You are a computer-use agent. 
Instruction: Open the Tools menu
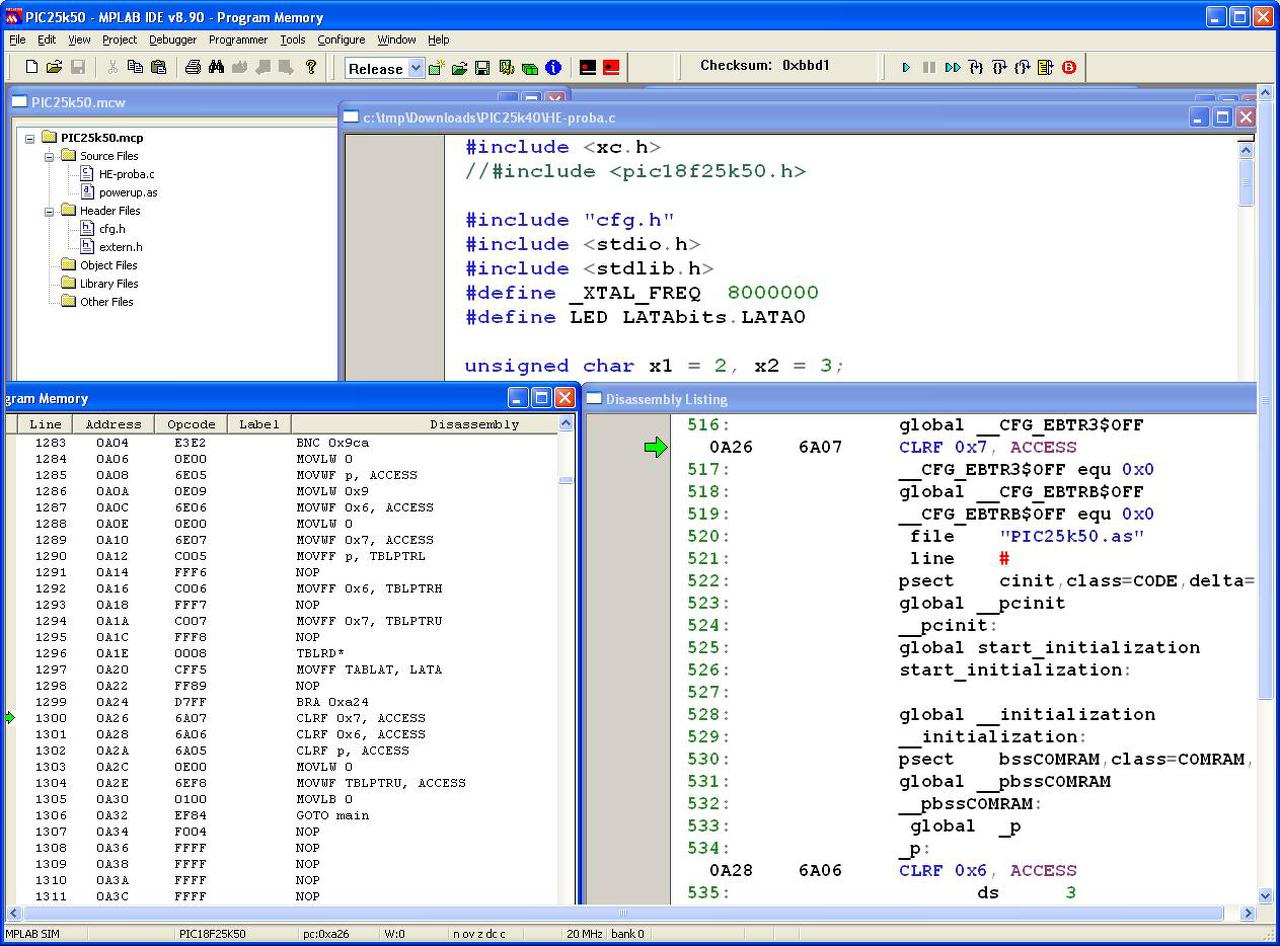(x=293, y=40)
